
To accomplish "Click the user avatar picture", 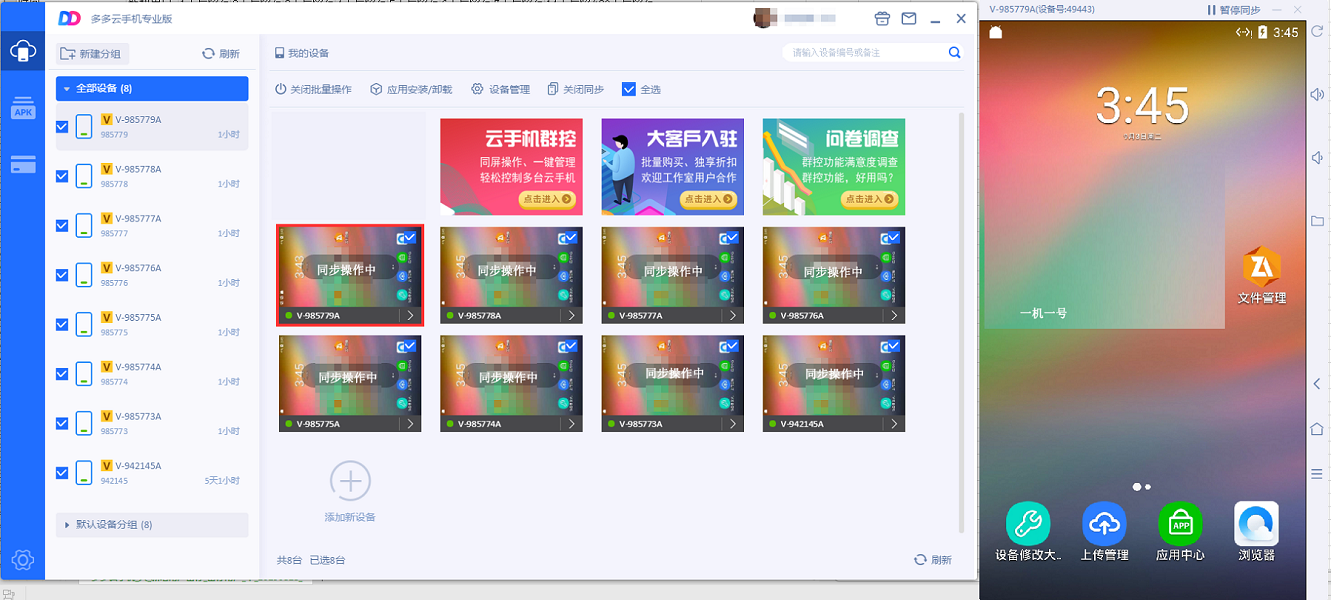I will click(763, 18).
